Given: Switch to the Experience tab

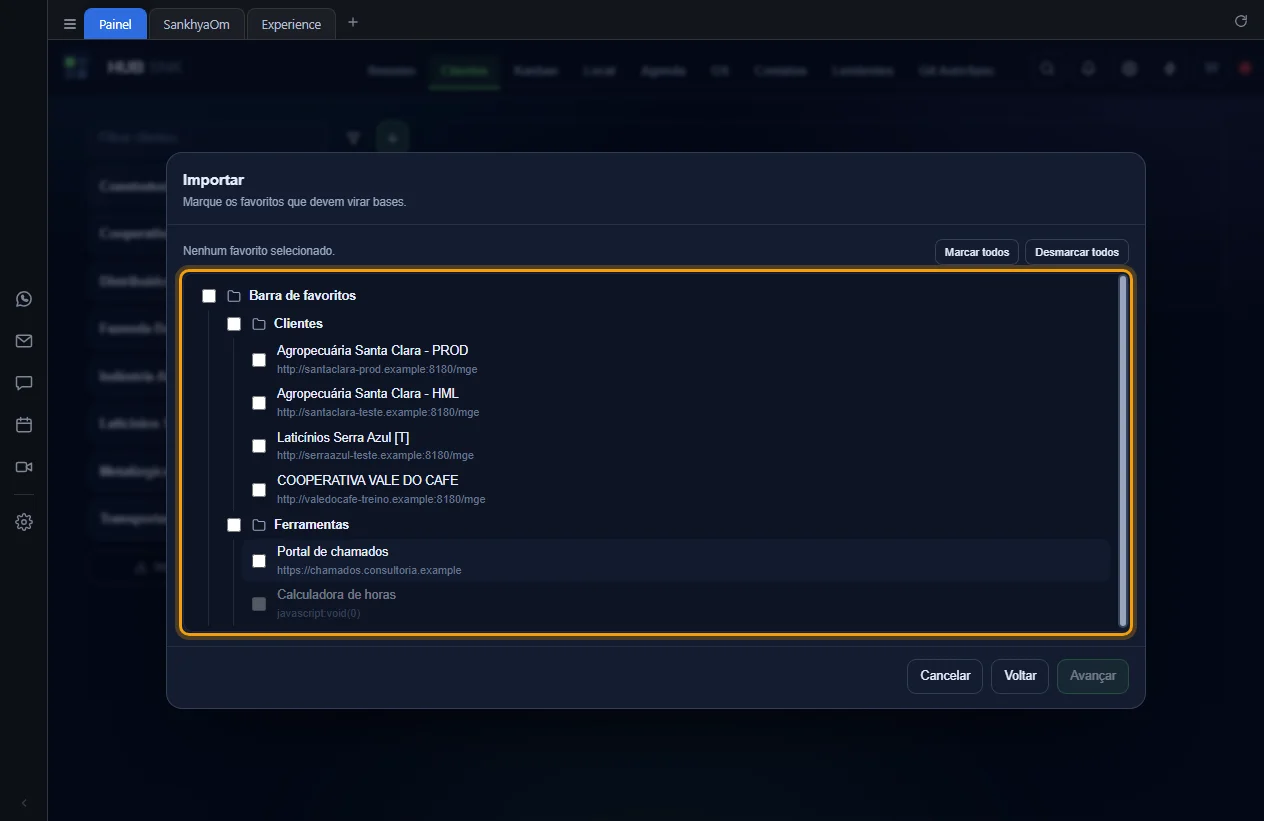Looking at the screenshot, I should (x=291, y=24).
